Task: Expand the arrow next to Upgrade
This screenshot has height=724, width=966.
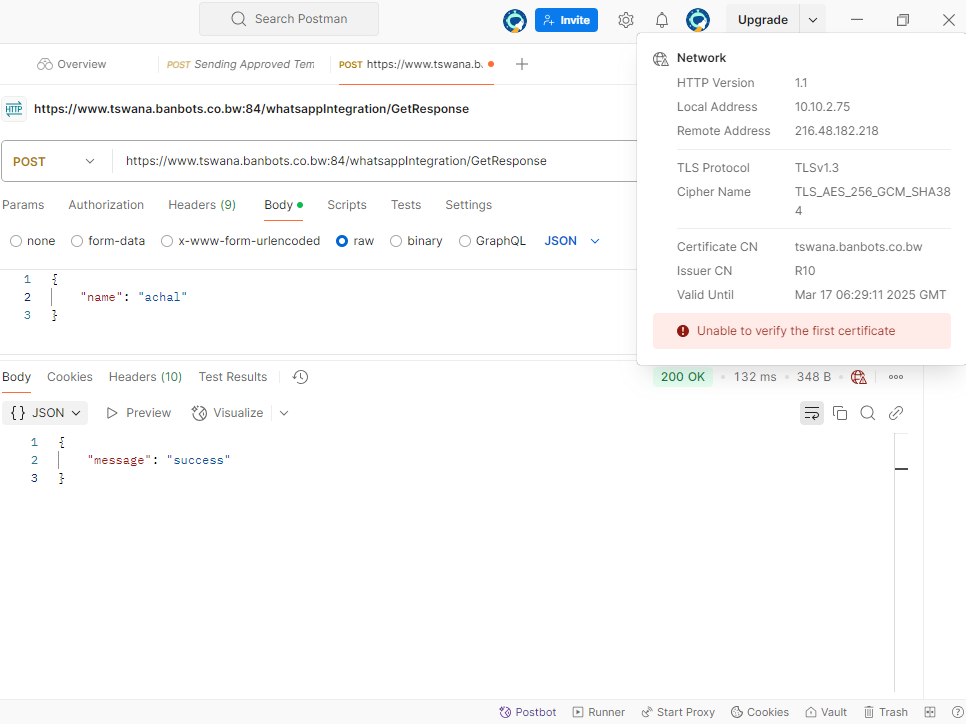Action: point(813,20)
